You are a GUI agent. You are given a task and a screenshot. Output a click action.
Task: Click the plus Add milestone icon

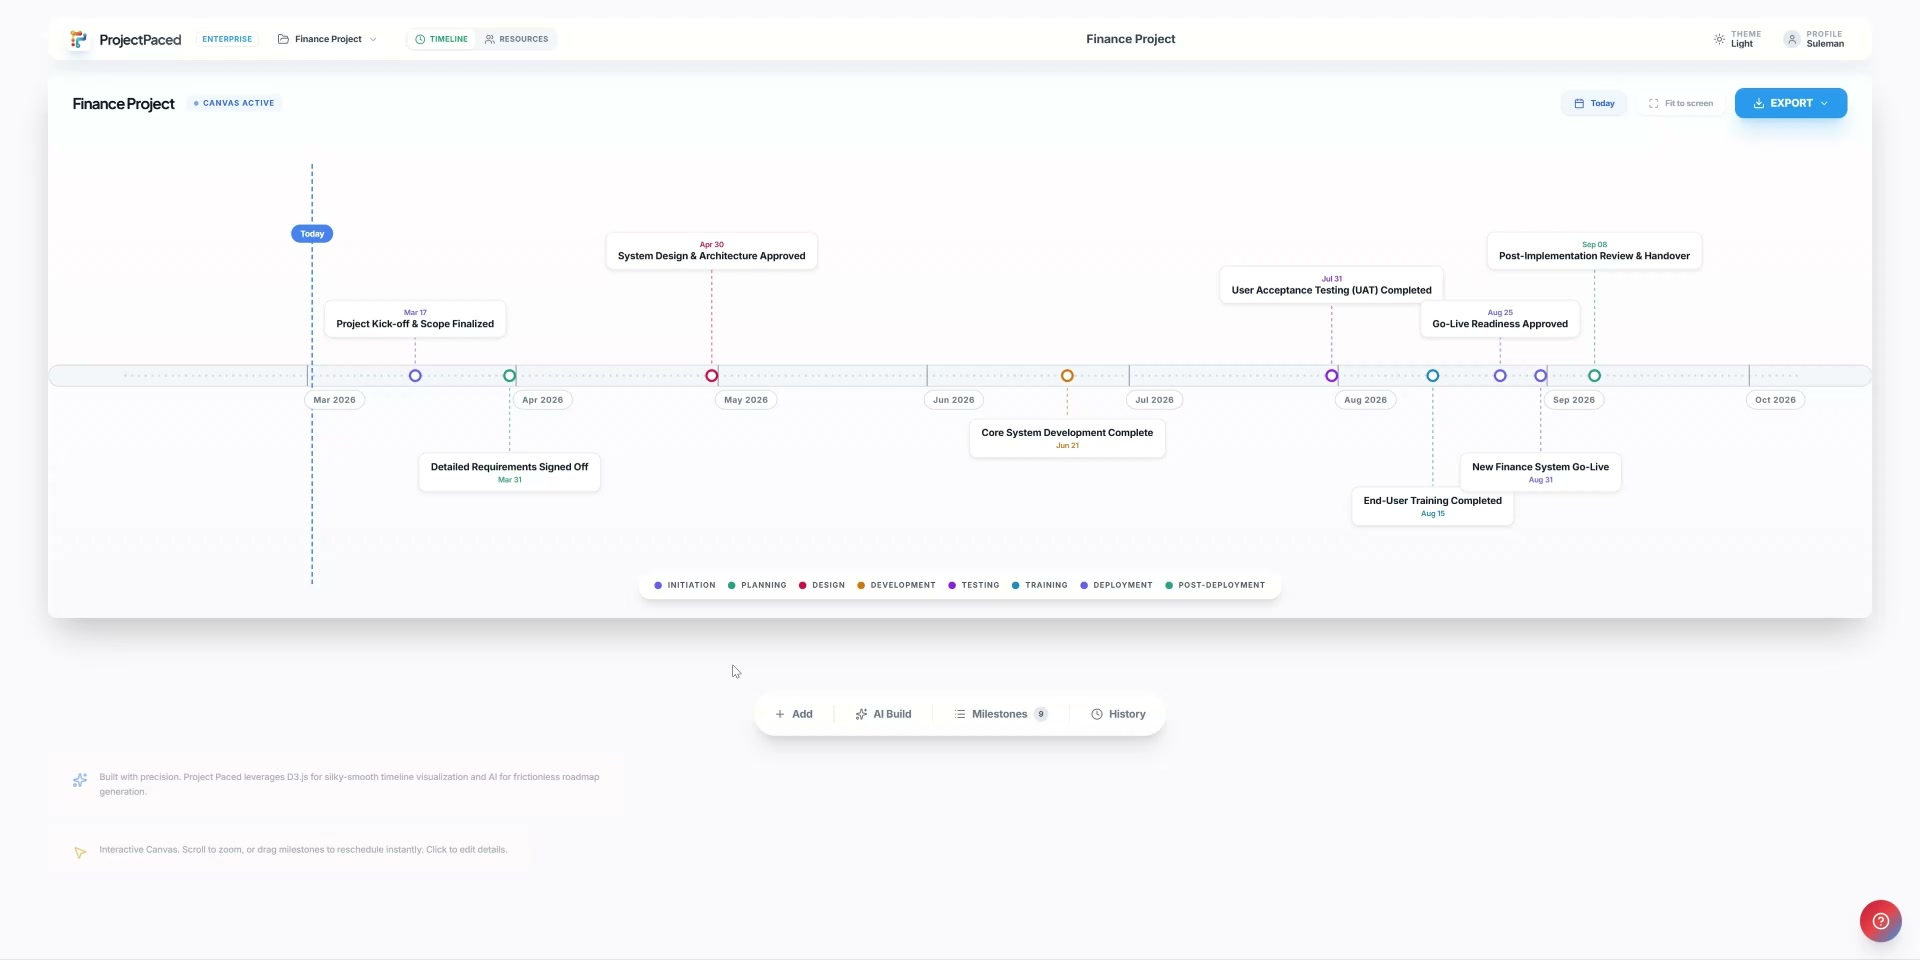point(780,715)
